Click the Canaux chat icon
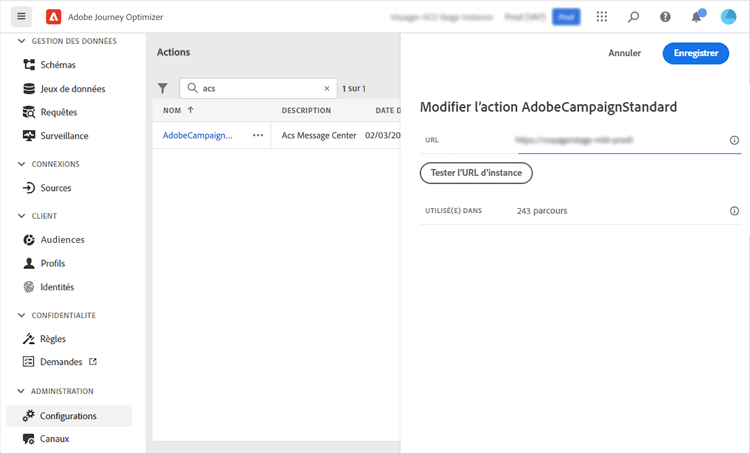This screenshot has height=453, width=750. click(29, 439)
